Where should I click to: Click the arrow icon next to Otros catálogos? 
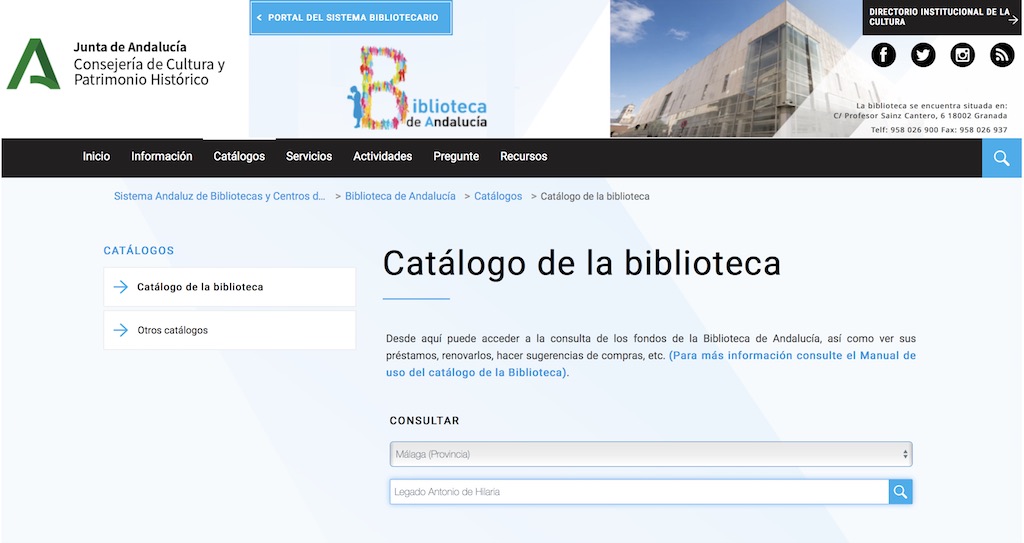120,330
